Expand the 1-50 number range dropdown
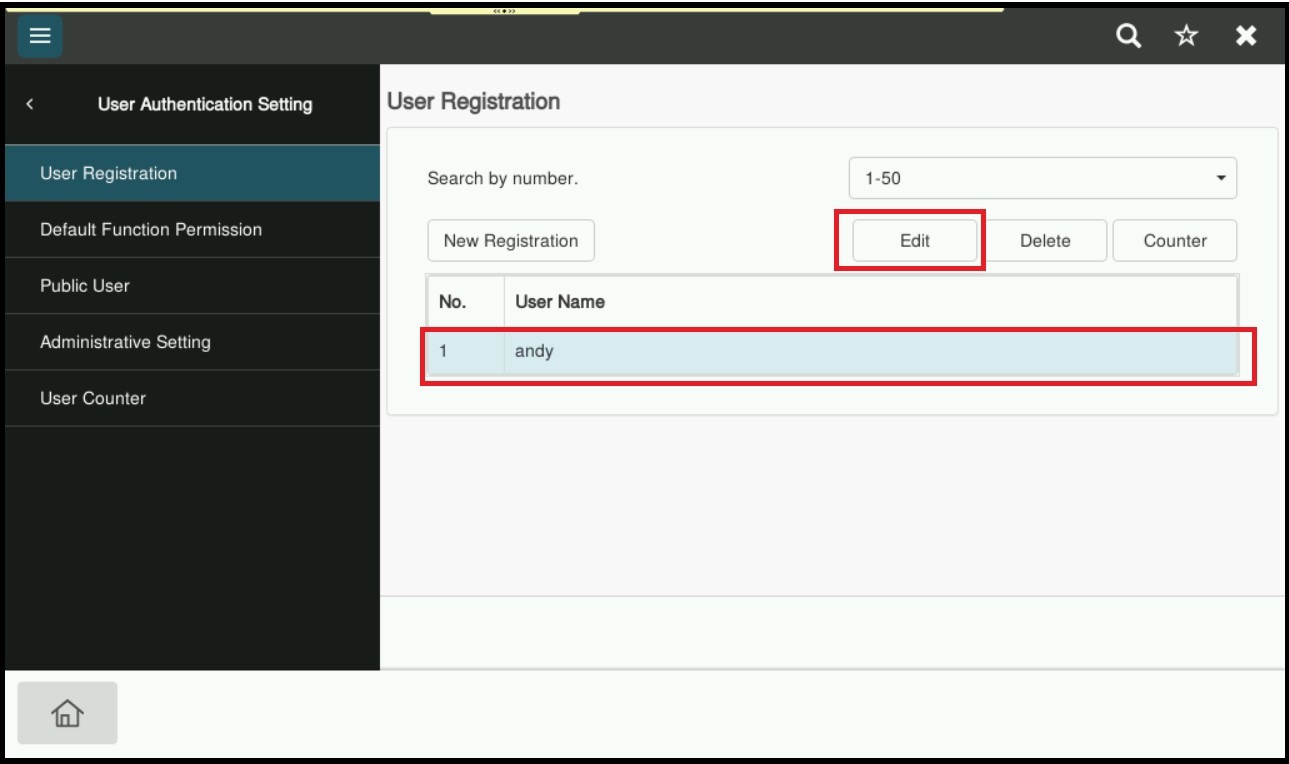Image resolution: width=1289 pixels, height=764 pixels. 1042,179
